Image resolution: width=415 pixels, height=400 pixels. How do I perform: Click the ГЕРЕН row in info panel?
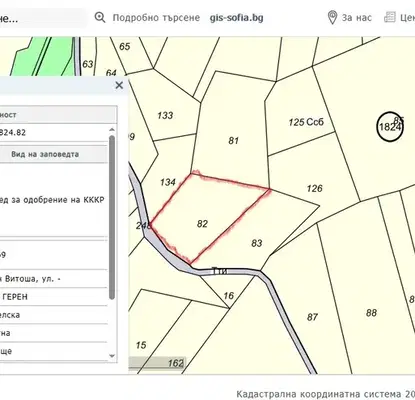click(x=53, y=297)
